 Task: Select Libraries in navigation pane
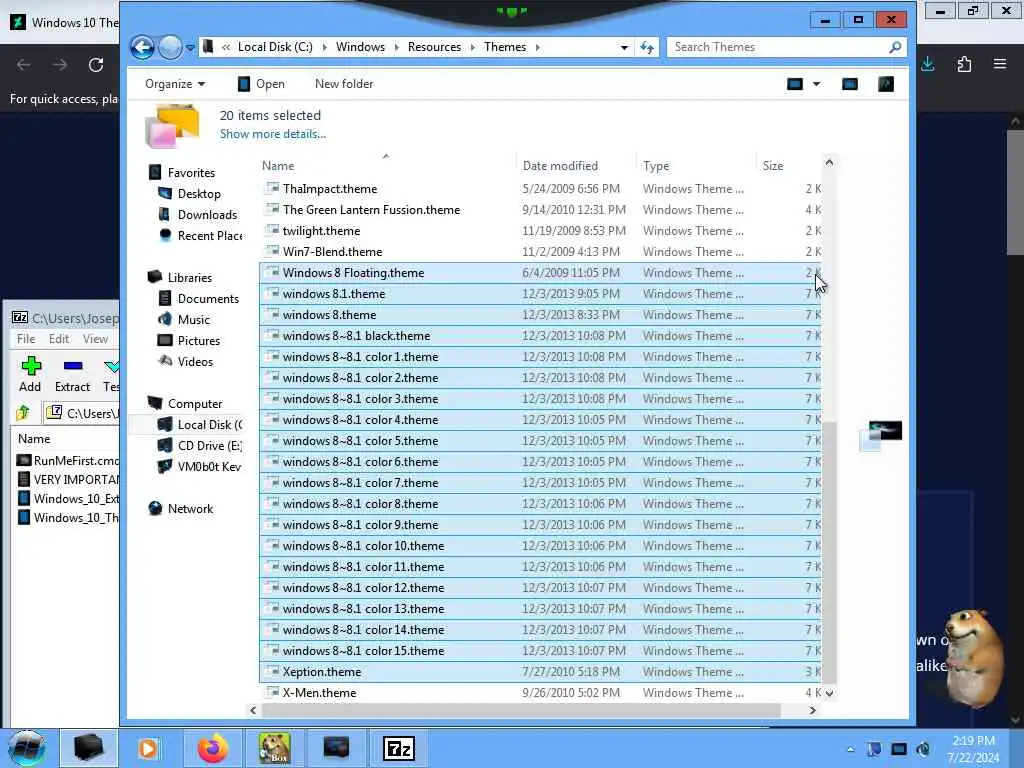pyautogui.click(x=189, y=278)
